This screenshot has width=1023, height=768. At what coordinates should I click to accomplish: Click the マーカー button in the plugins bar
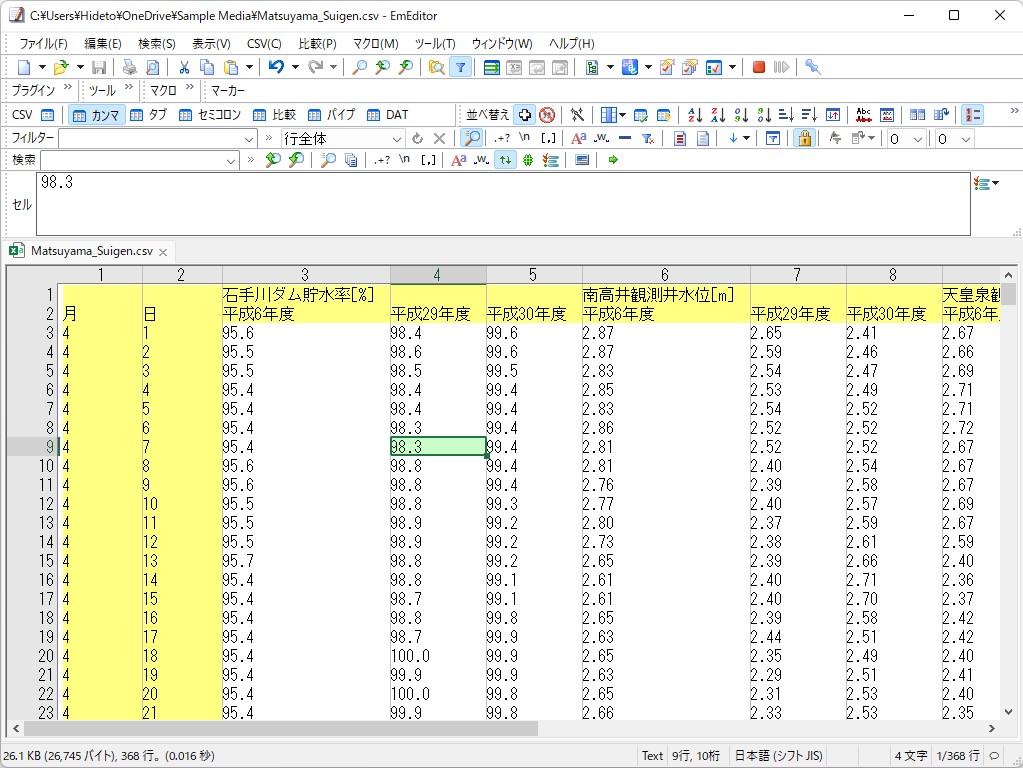tap(228, 90)
